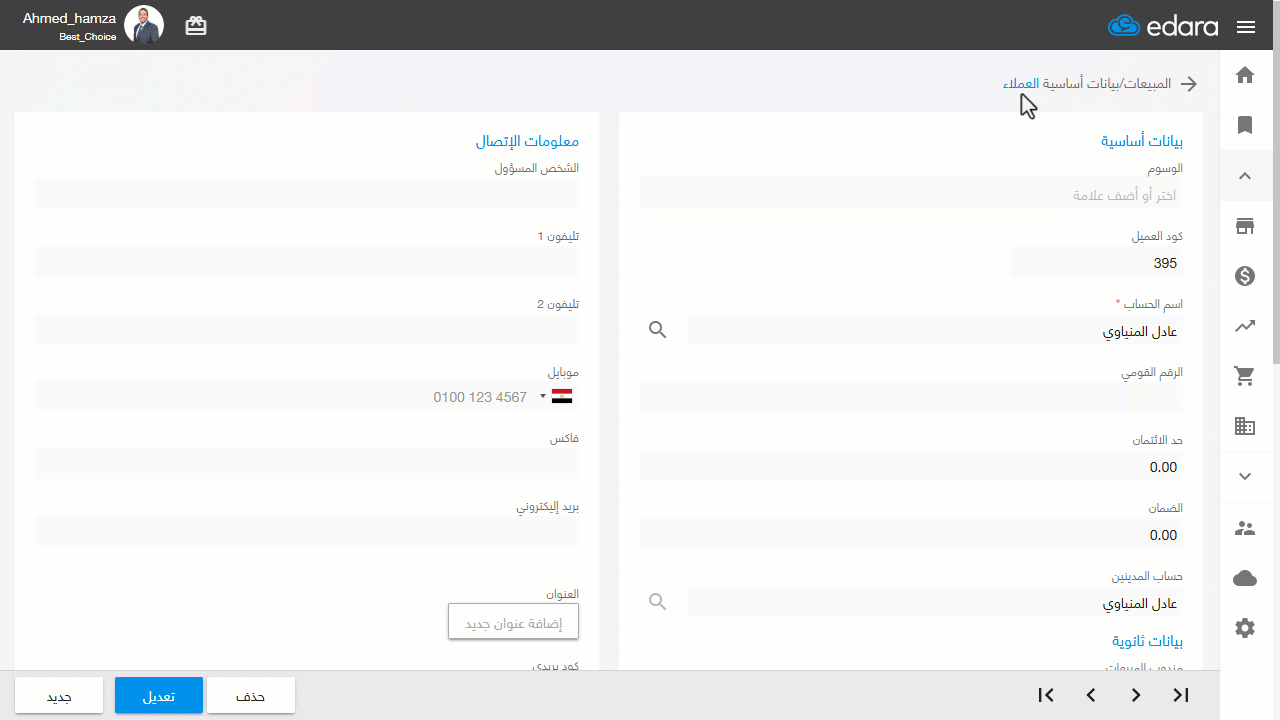Click the edara logo
Image resolution: width=1280 pixels, height=720 pixels.
coord(1163,26)
